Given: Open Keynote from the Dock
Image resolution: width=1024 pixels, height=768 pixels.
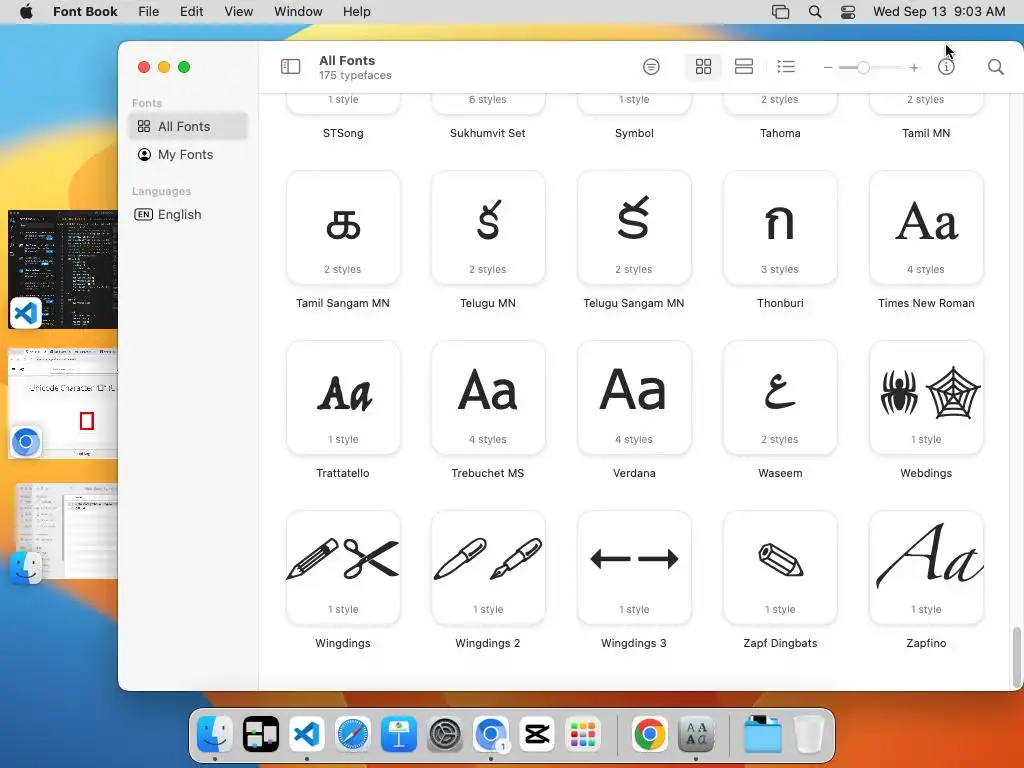Looking at the screenshot, I should click(398, 734).
